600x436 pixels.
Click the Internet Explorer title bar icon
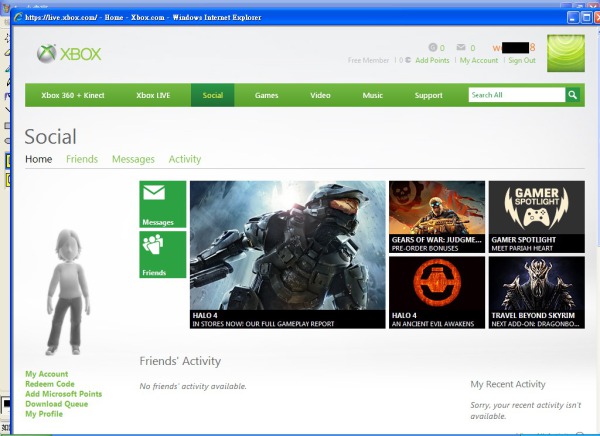tap(17, 18)
